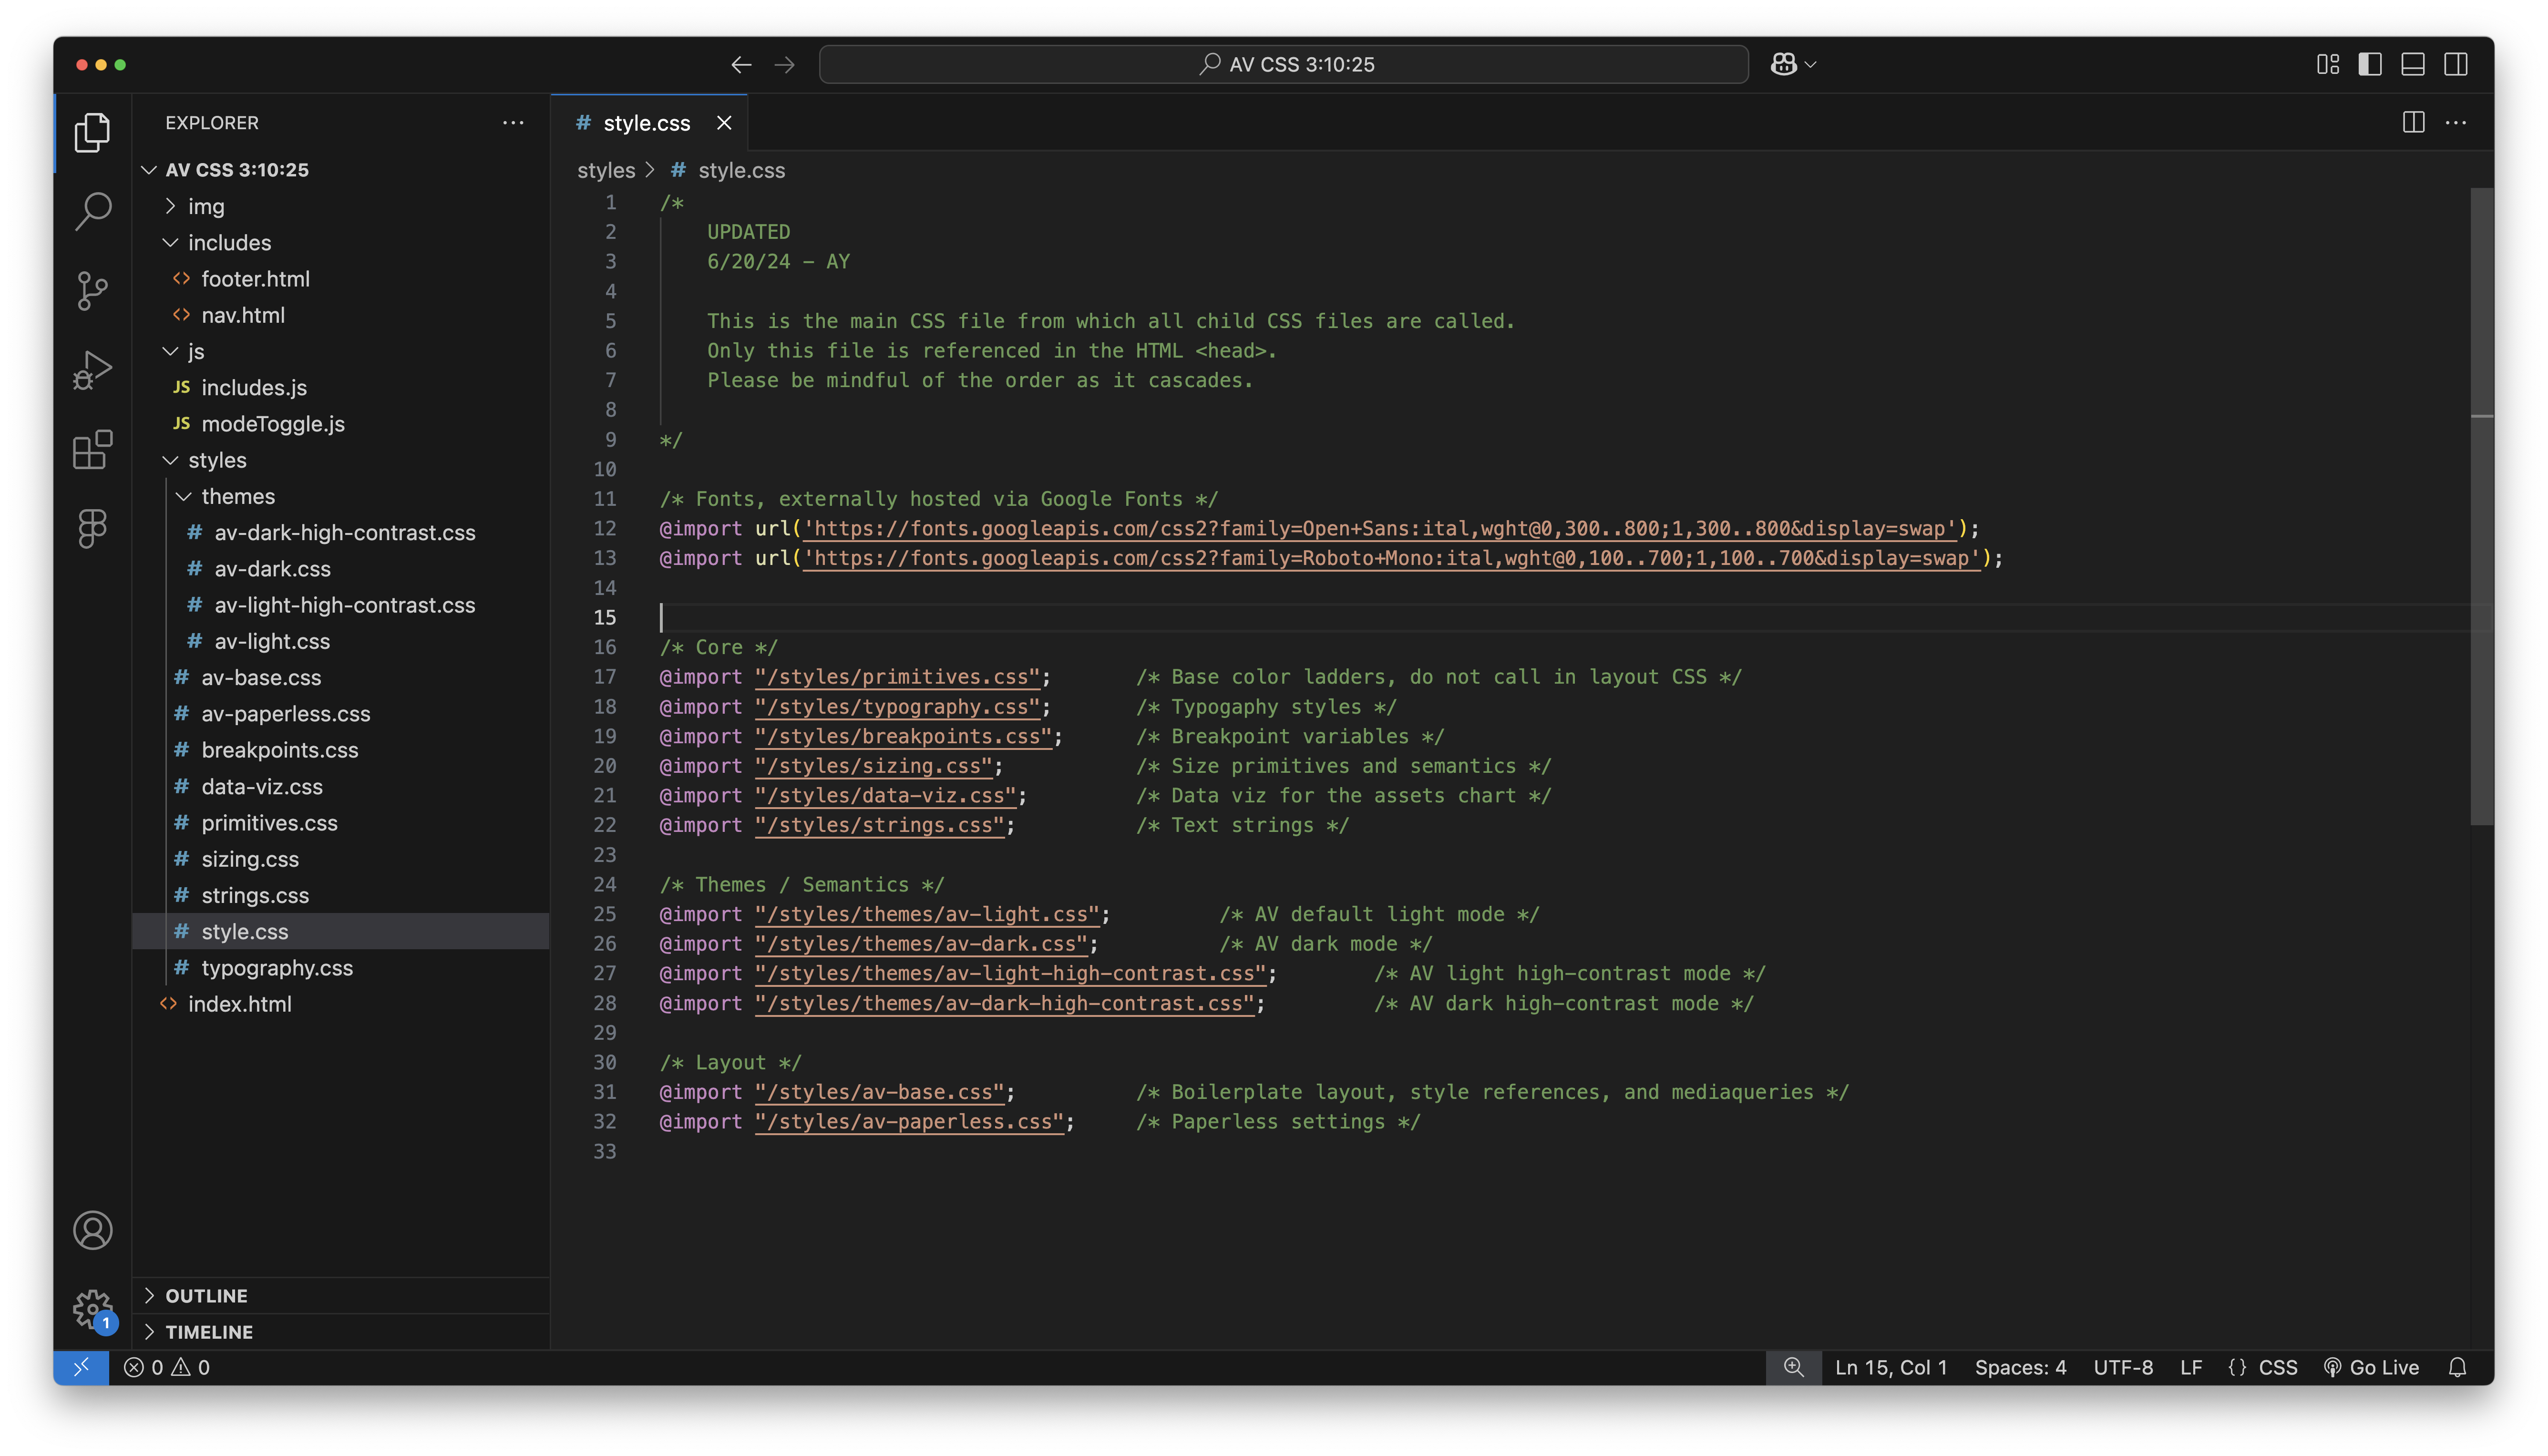The image size is (2548, 1456).
Task: Open av-base.css file
Action: pos(341,678)
